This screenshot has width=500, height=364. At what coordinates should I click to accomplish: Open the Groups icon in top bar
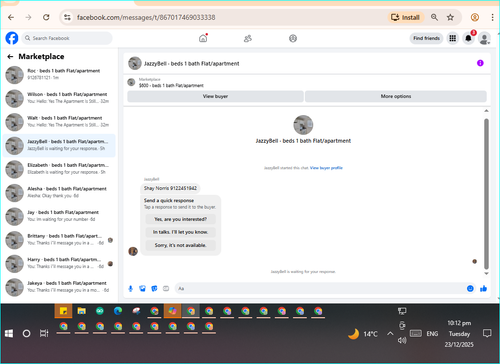point(293,38)
